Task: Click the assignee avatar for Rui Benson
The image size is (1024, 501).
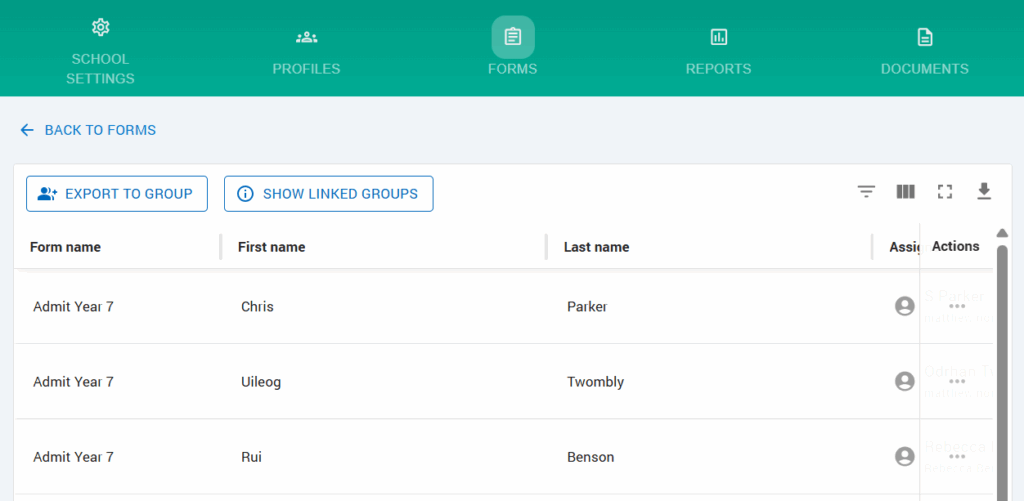Action: pos(905,456)
